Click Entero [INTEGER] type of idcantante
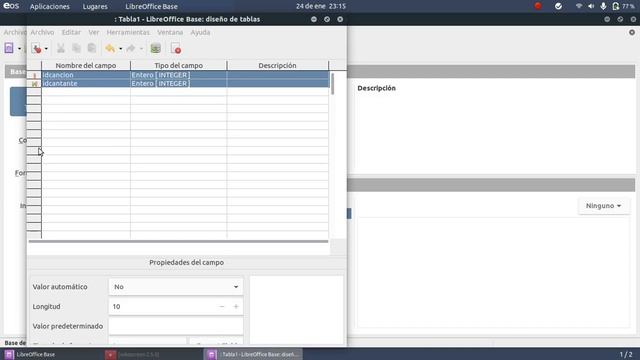Screen dimensions: 640x360 pyautogui.click(x=178, y=83)
